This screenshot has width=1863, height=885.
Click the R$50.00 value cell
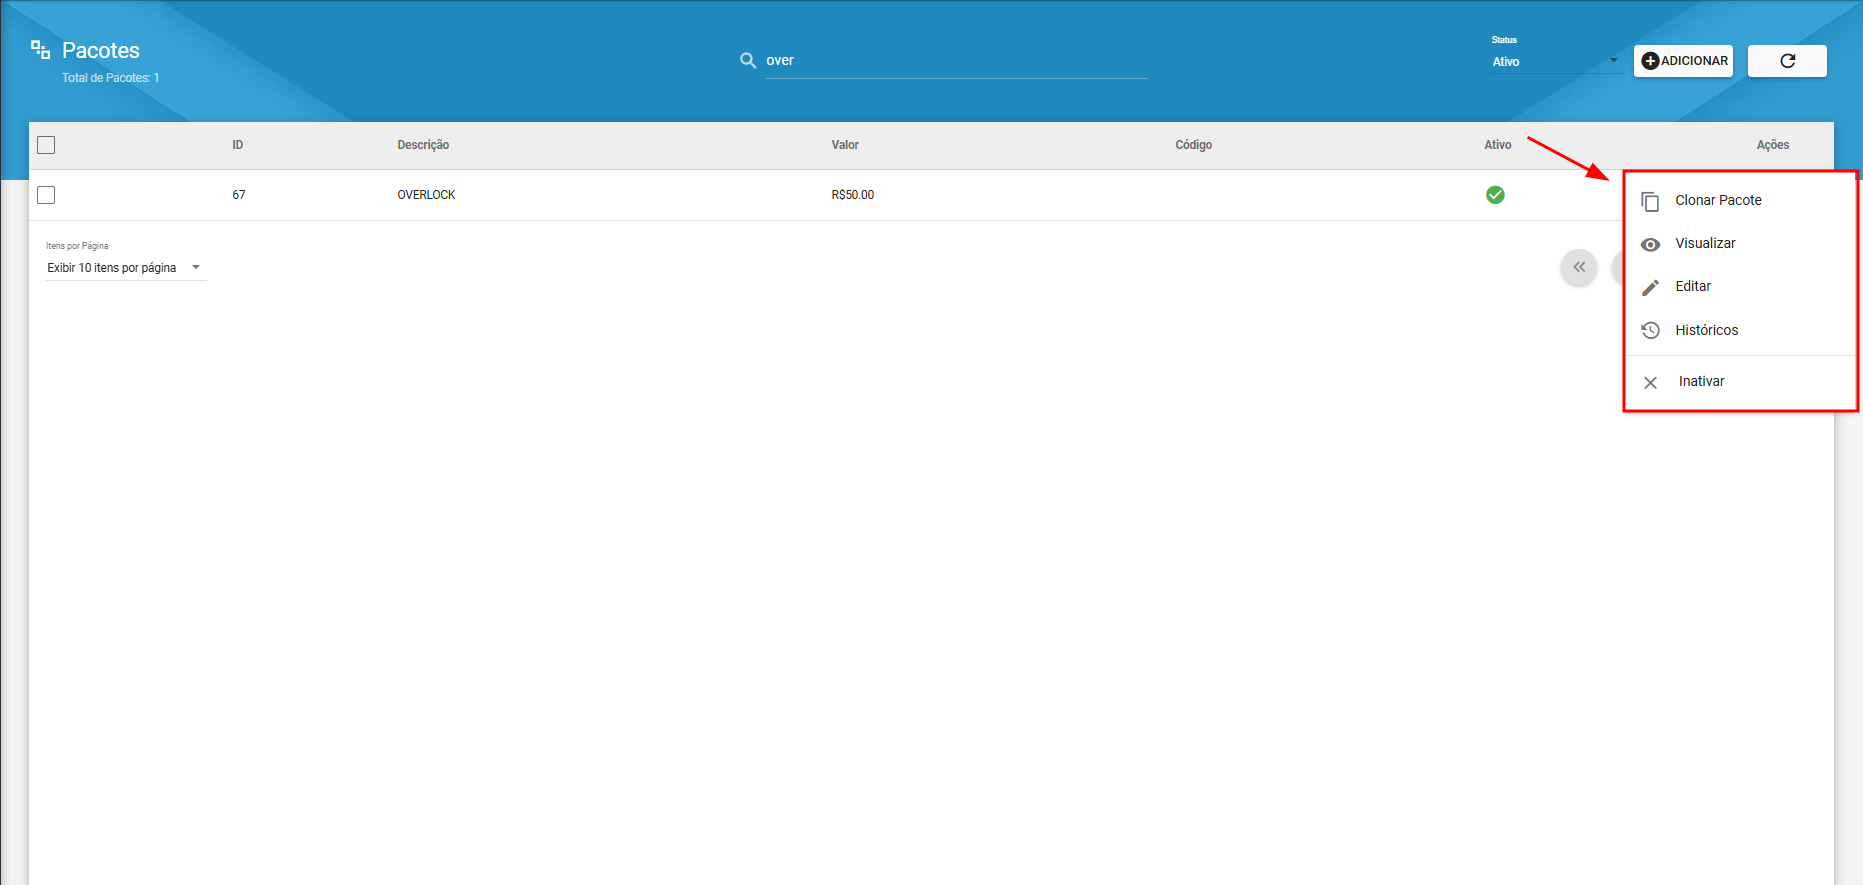pos(853,195)
